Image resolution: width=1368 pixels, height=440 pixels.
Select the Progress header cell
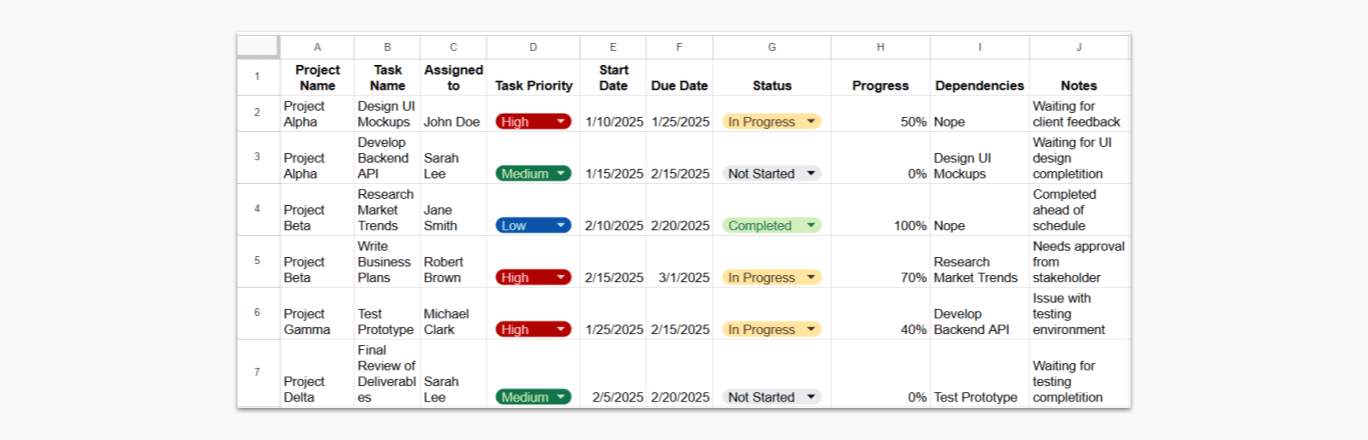click(880, 86)
